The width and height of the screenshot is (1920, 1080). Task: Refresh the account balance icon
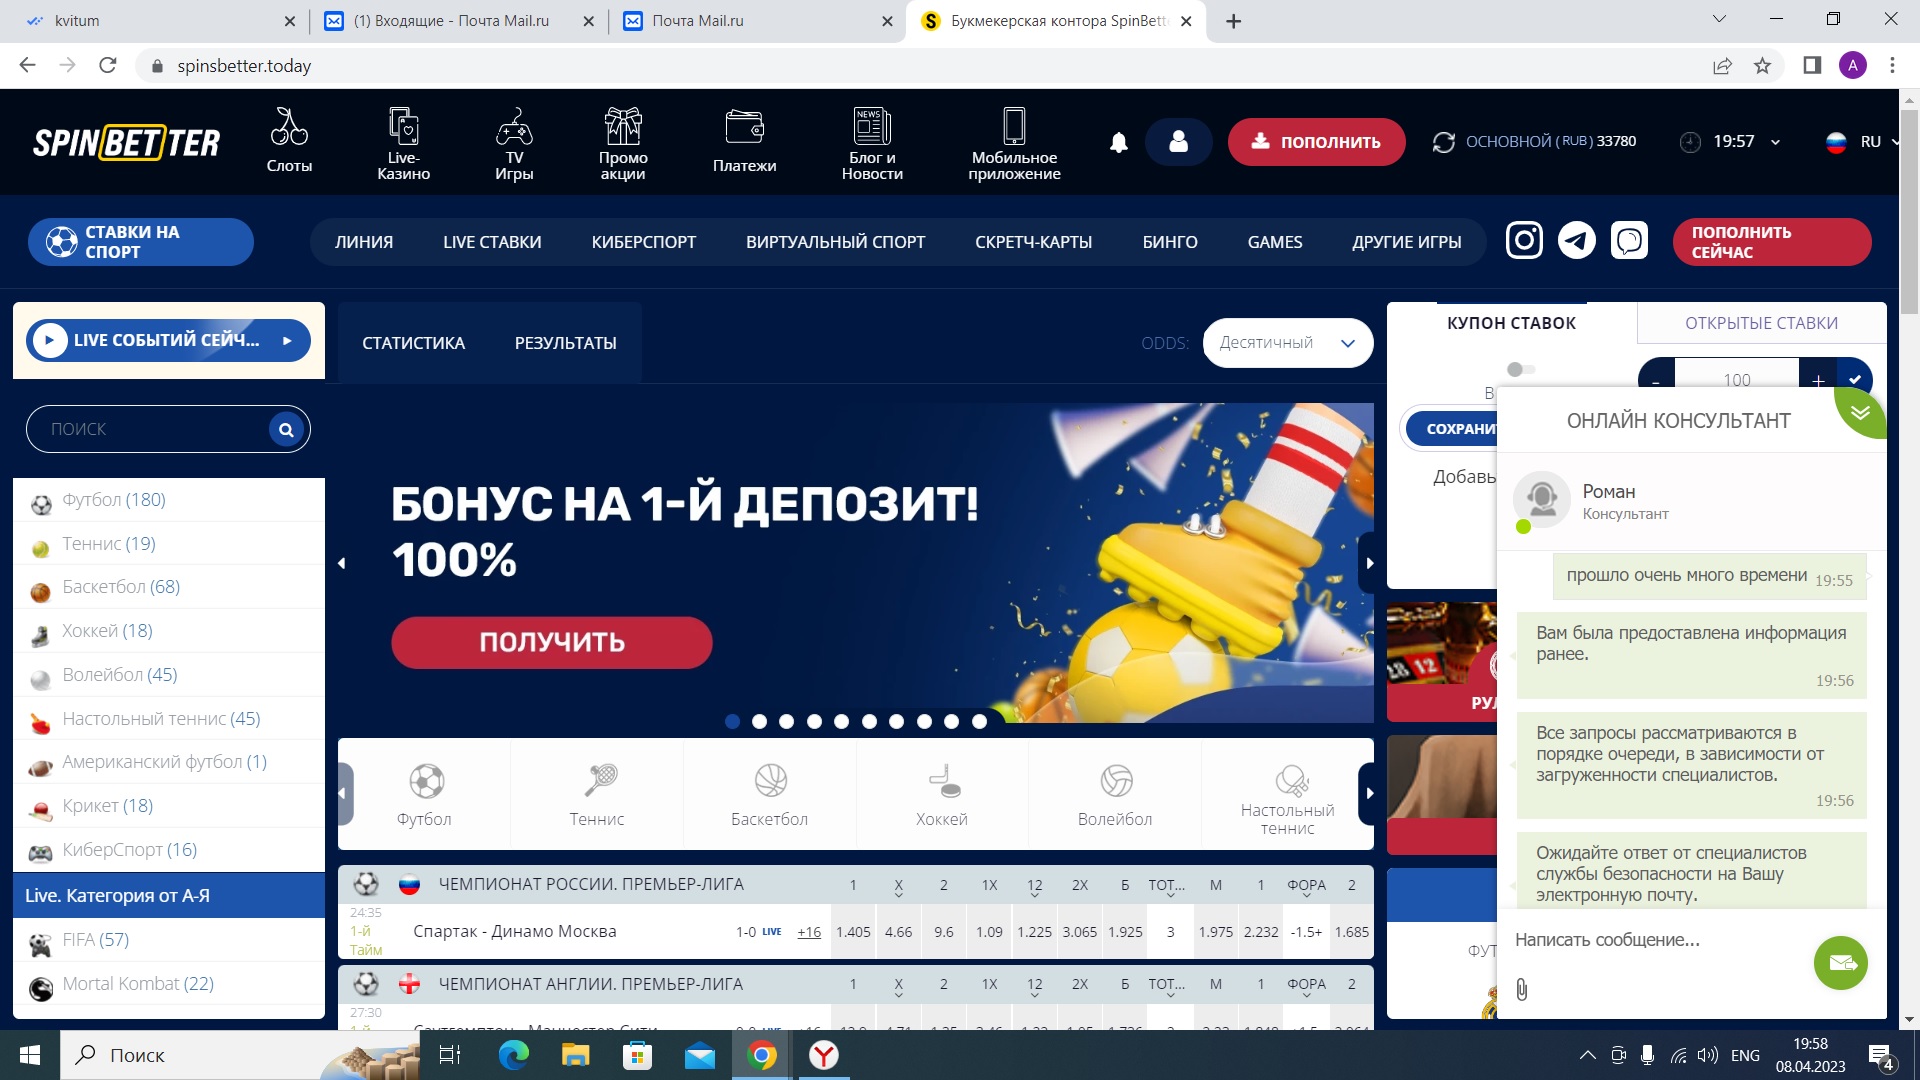click(1443, 142)
